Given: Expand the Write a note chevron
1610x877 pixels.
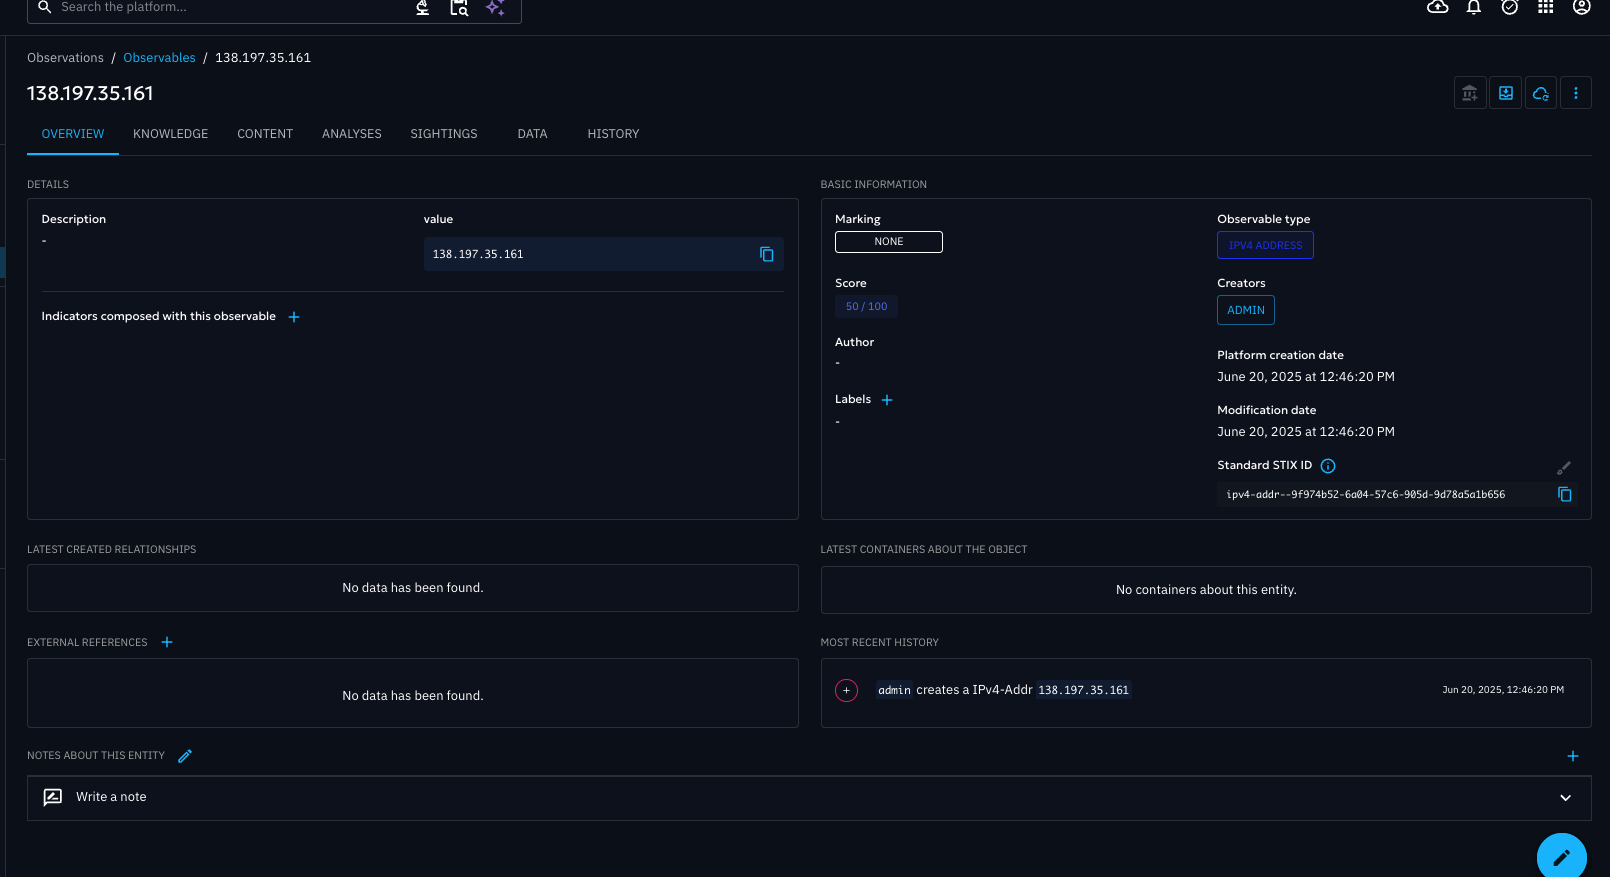Looking at the screenshot, I should click(x=1566, y=798).
